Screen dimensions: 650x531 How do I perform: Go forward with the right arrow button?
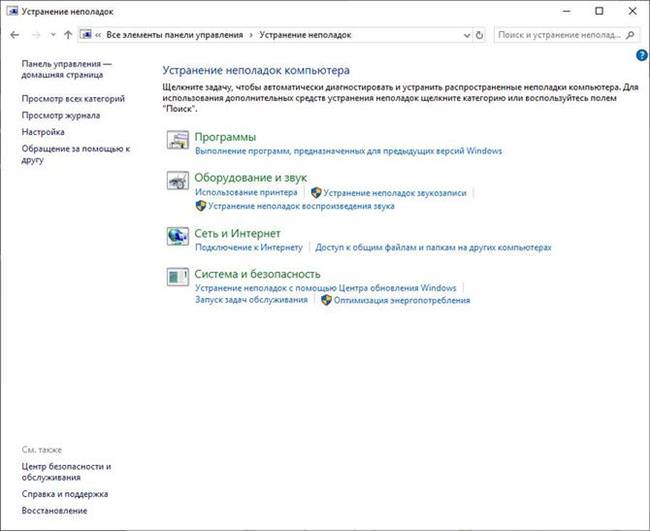point(36,35)
